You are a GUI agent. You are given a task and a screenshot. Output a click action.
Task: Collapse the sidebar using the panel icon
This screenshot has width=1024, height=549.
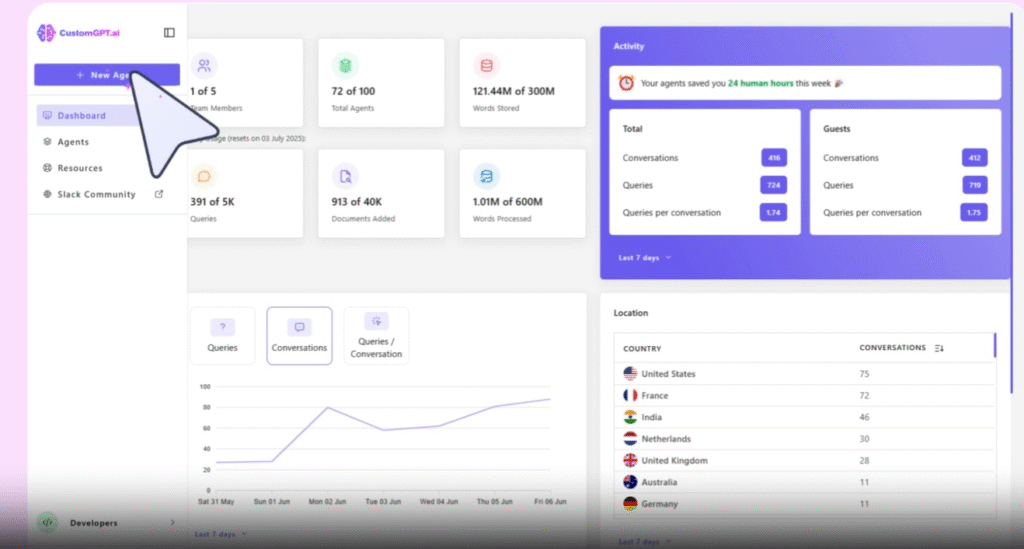pos(169,33)
